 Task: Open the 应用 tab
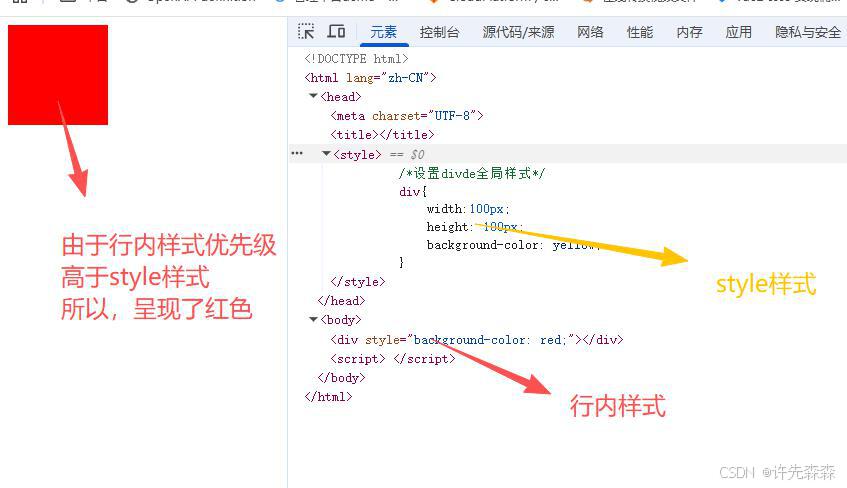pyautogui.click(x=738, y=32)
